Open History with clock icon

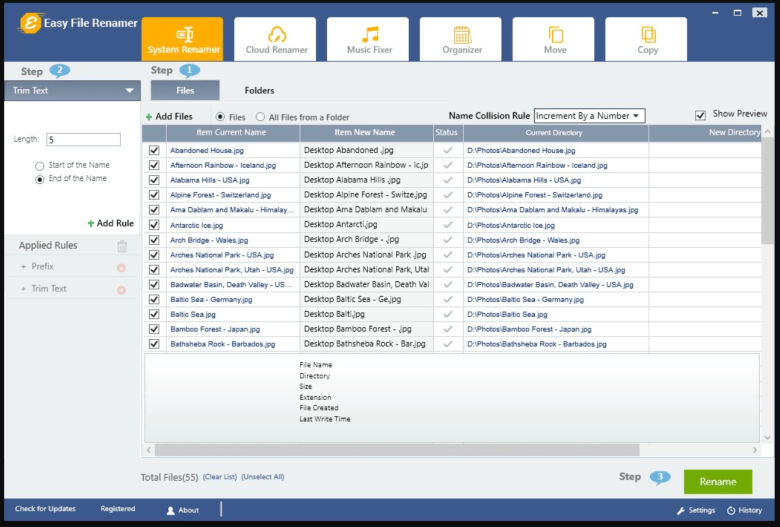point(745,510)
